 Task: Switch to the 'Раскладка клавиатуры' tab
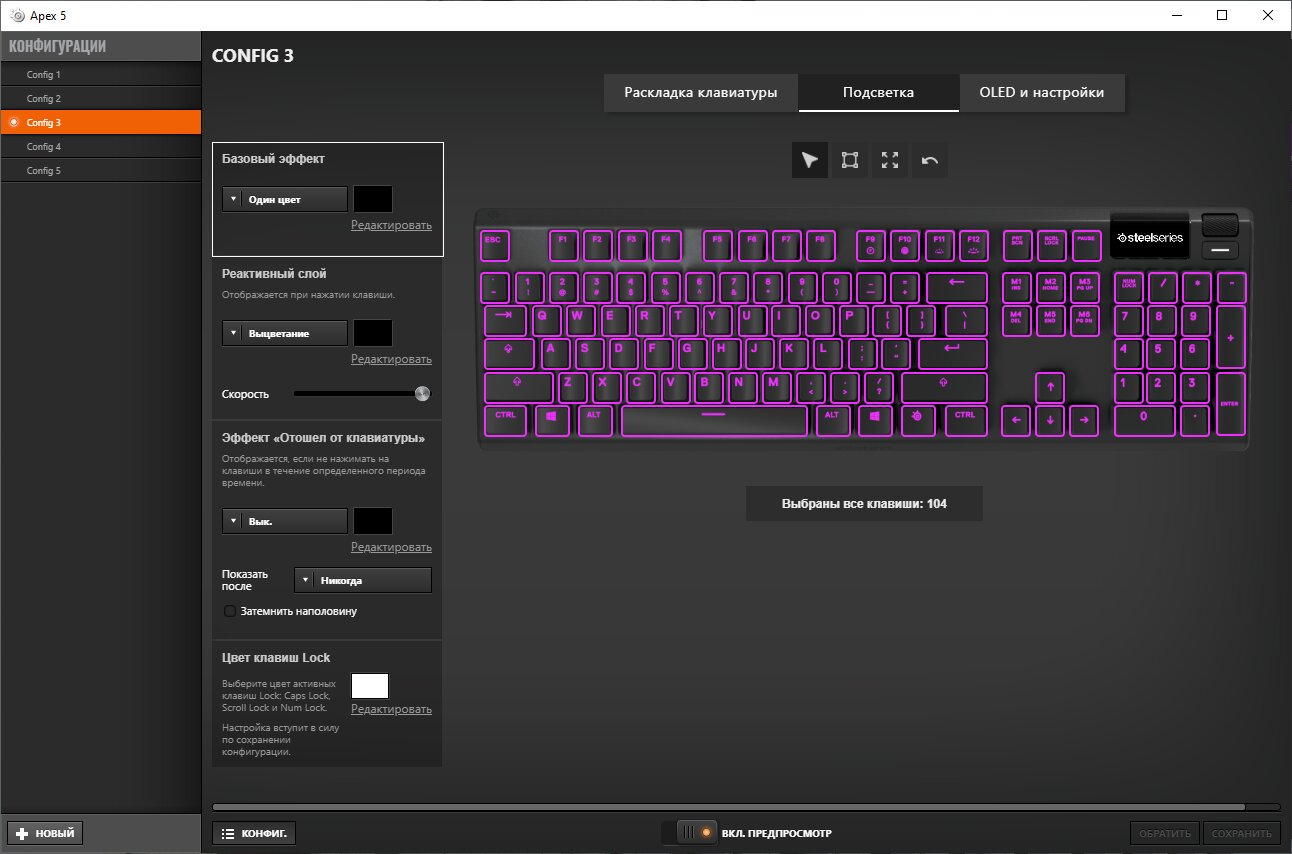coord(701,92)
